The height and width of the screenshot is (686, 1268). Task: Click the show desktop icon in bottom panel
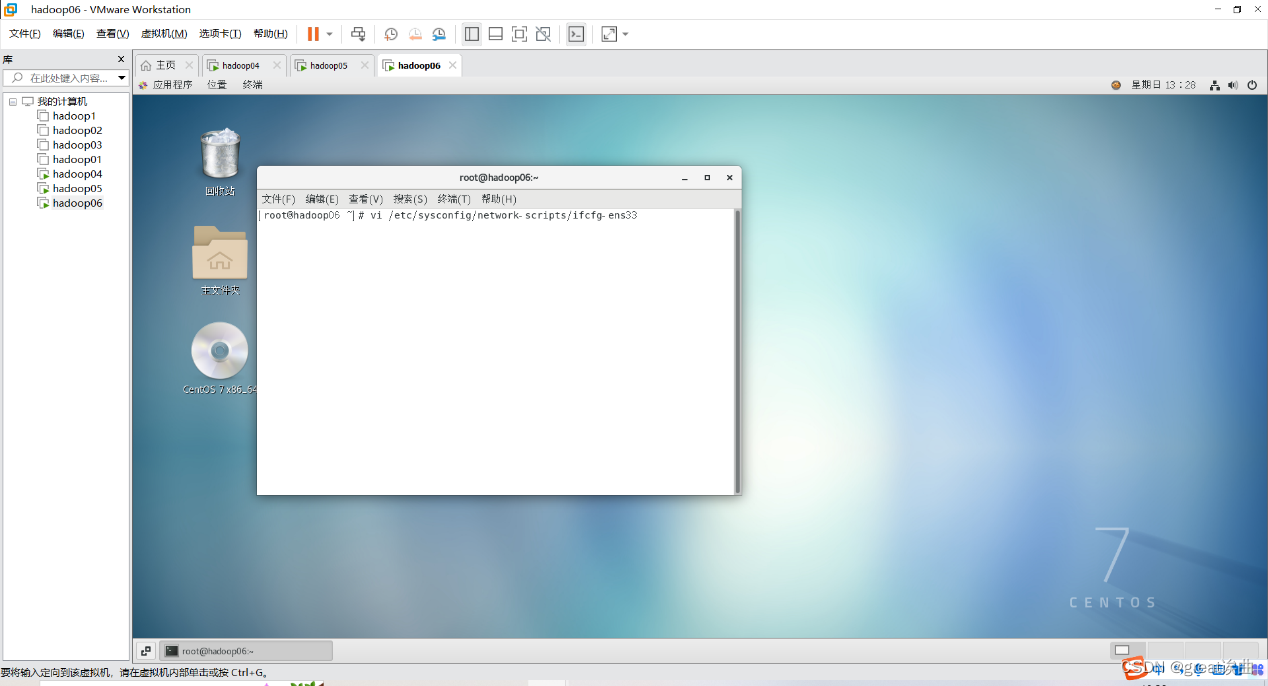pyautogui.click(x=146, y=651)
